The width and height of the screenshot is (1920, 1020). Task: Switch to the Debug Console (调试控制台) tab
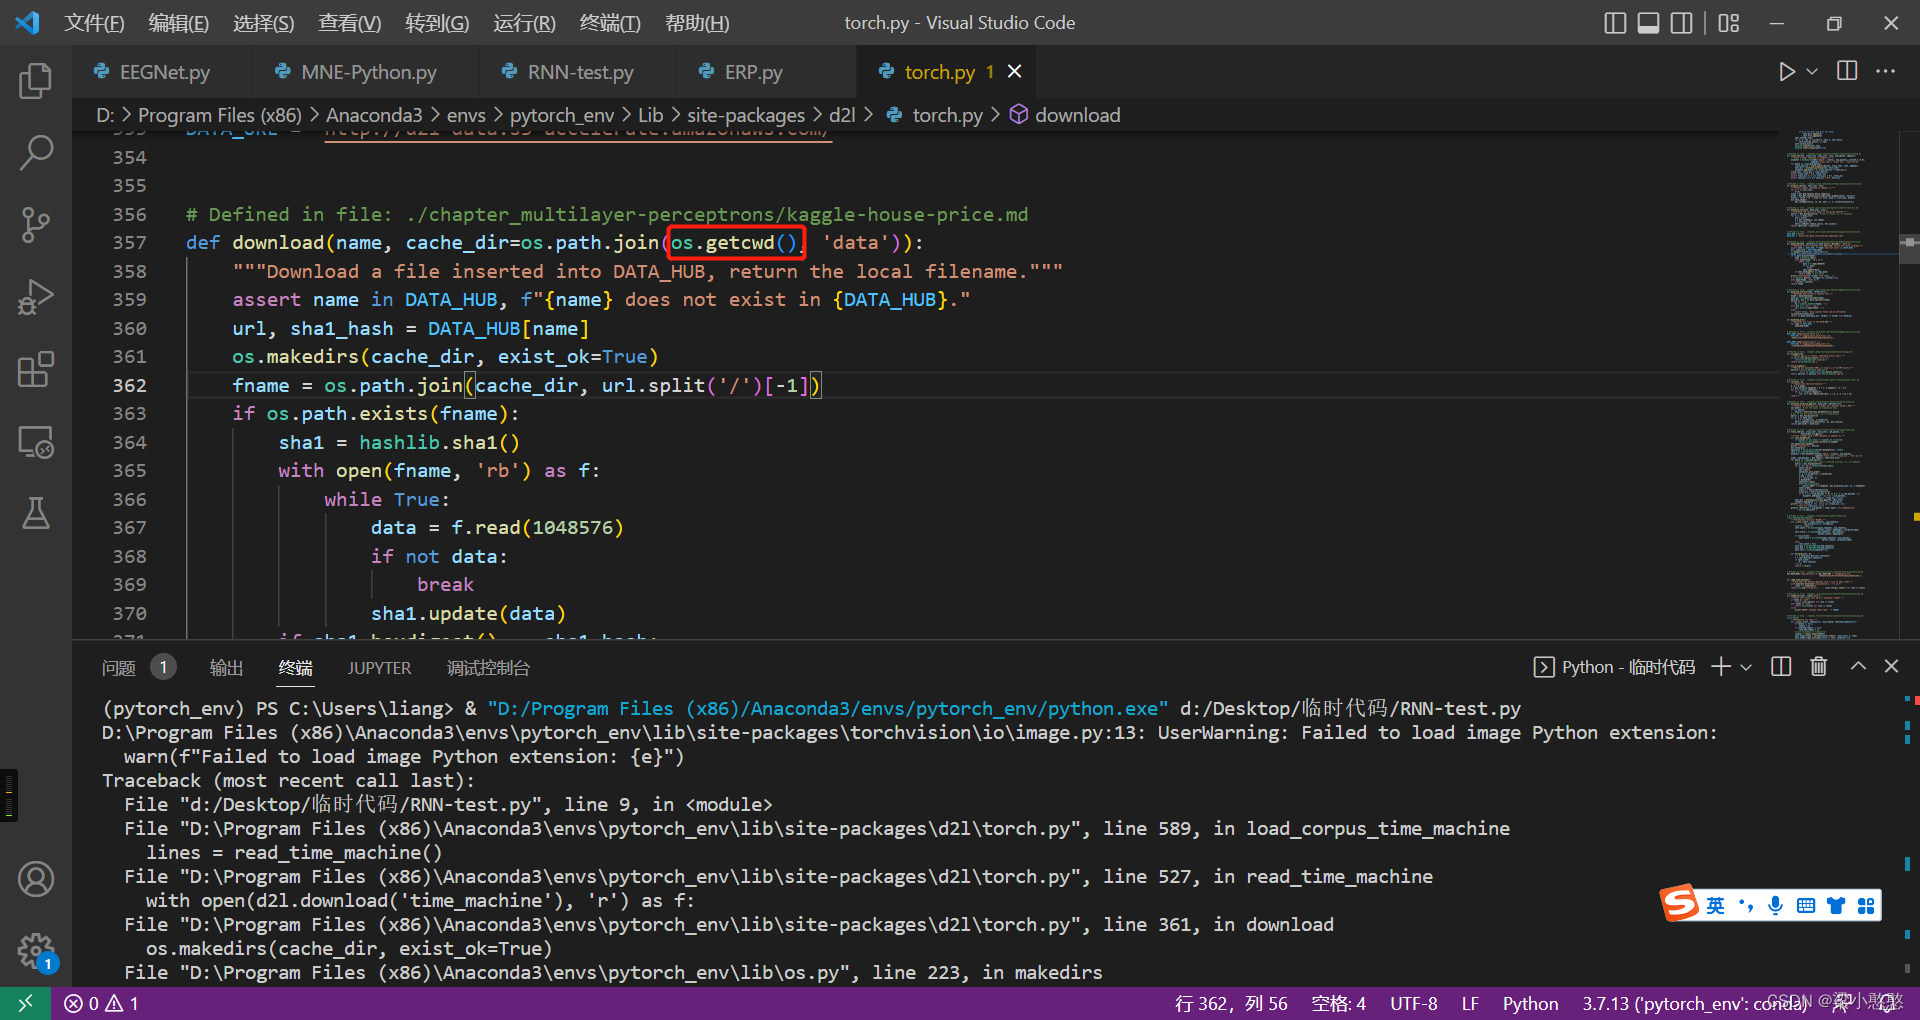tap(488, 667)
